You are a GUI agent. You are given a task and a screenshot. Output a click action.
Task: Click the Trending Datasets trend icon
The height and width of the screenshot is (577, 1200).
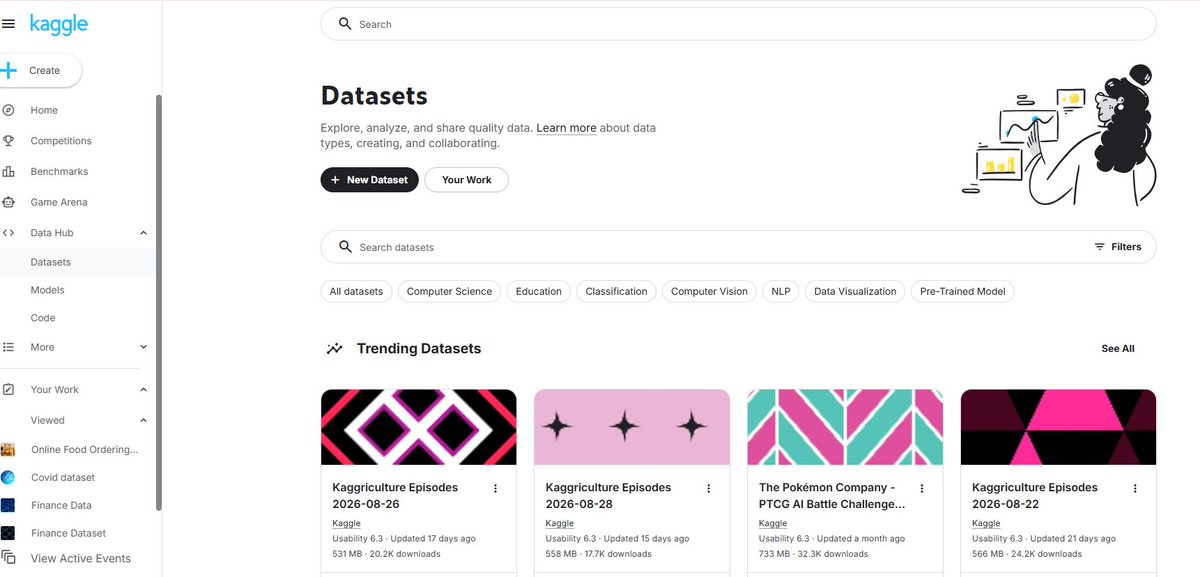[335, 349]
